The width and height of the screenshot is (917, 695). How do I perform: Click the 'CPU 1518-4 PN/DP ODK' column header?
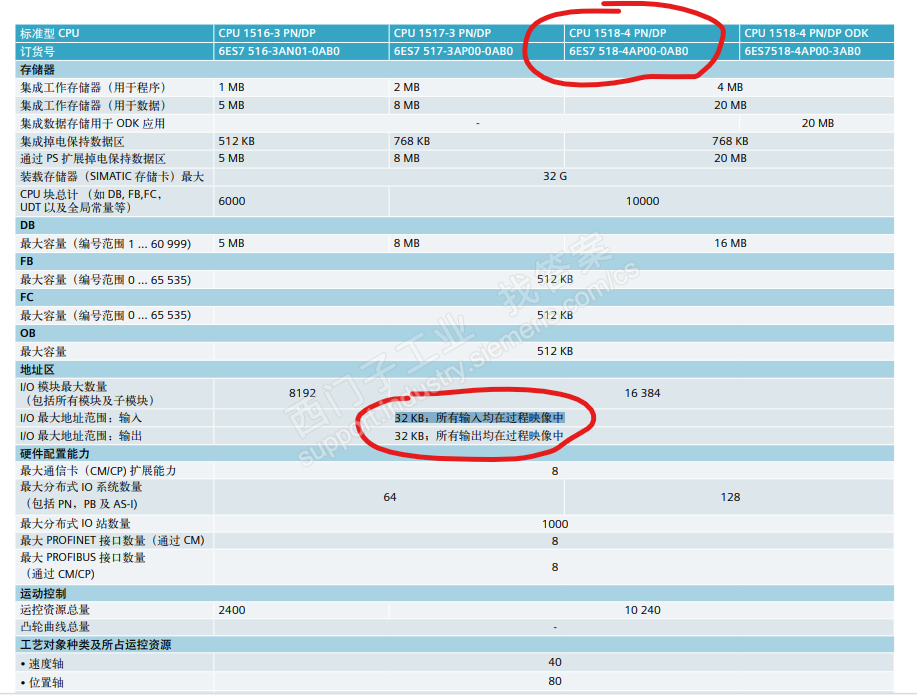[x=806, y=33]
